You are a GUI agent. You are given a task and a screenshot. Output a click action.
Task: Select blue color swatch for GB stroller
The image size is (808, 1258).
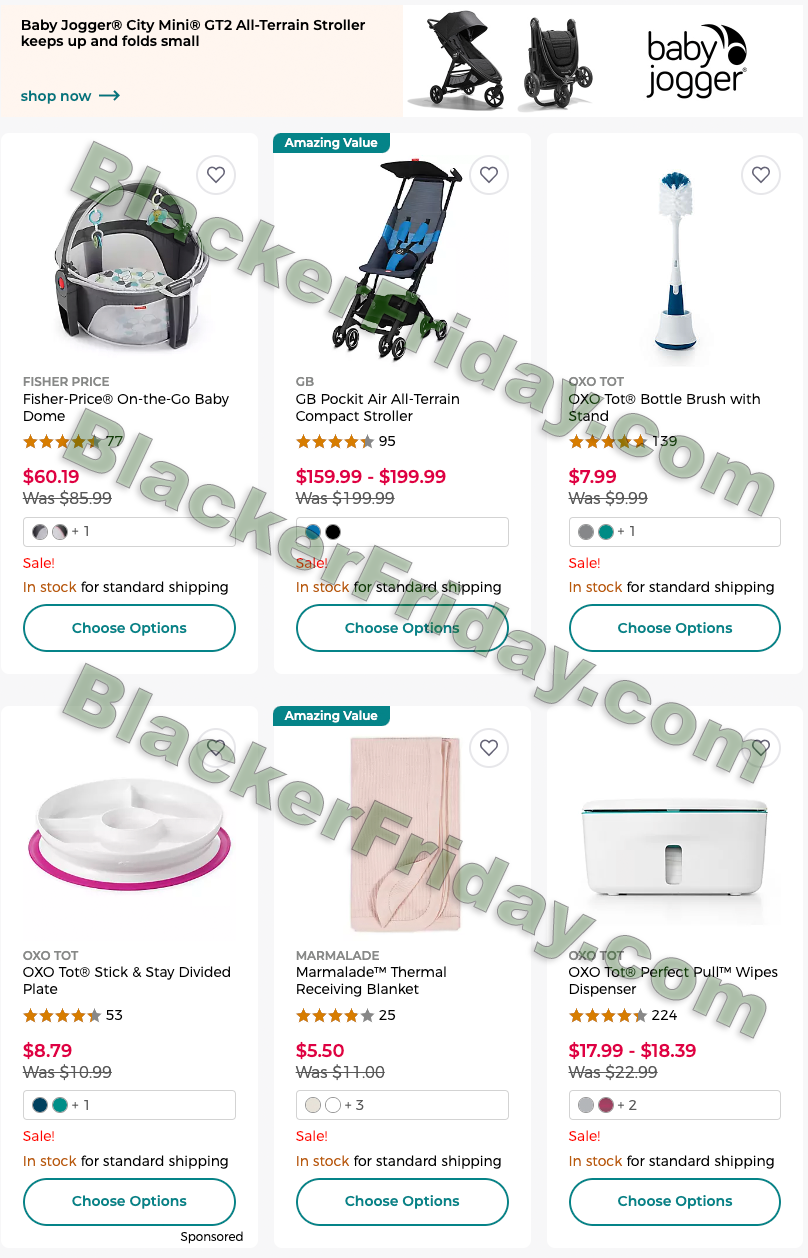313,532
